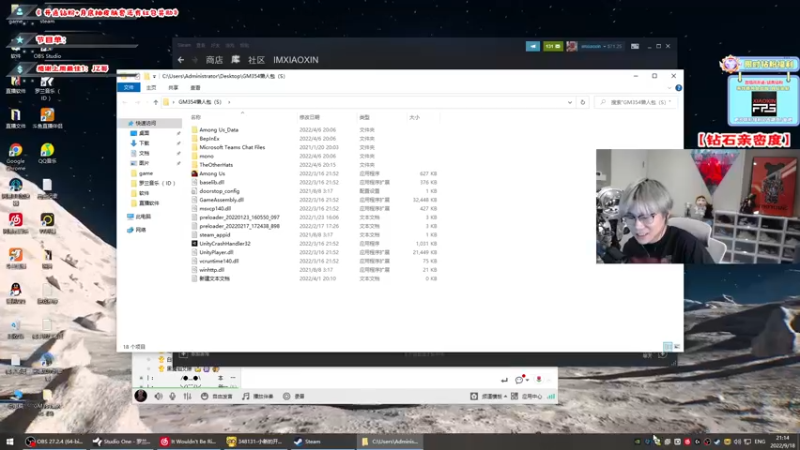800x450 pixels.
Task: Refresh the Explorer folder view
Action: 583,102
